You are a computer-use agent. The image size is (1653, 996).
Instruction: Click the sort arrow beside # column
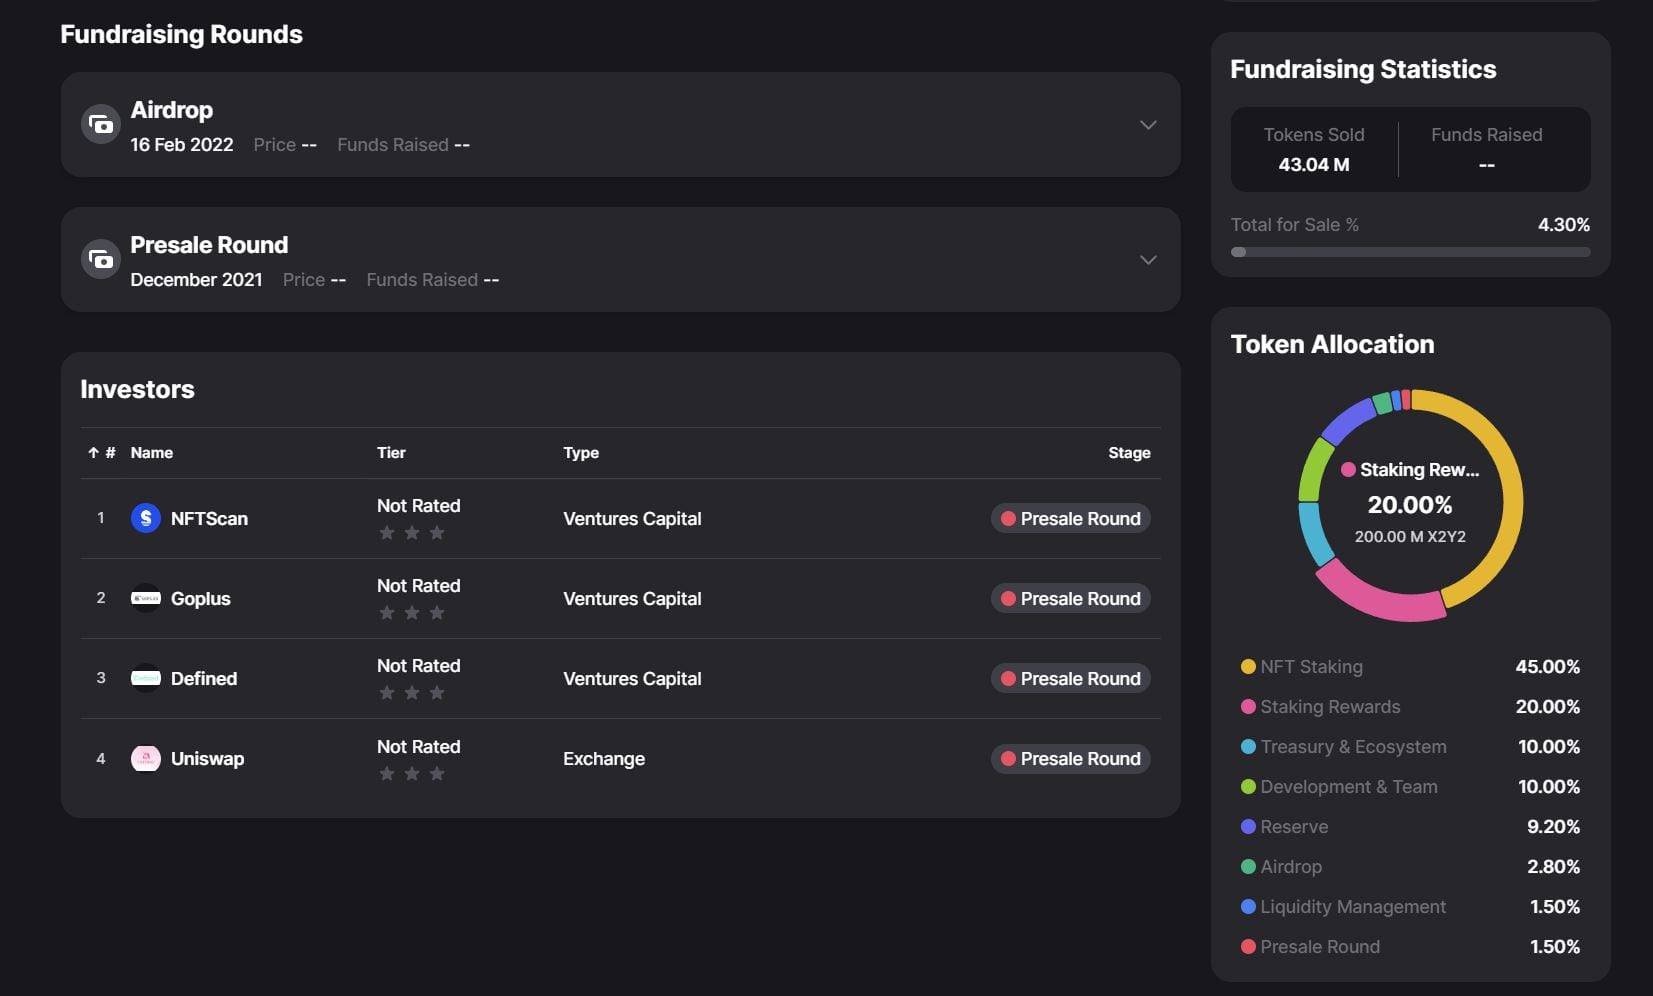[93, 453]
